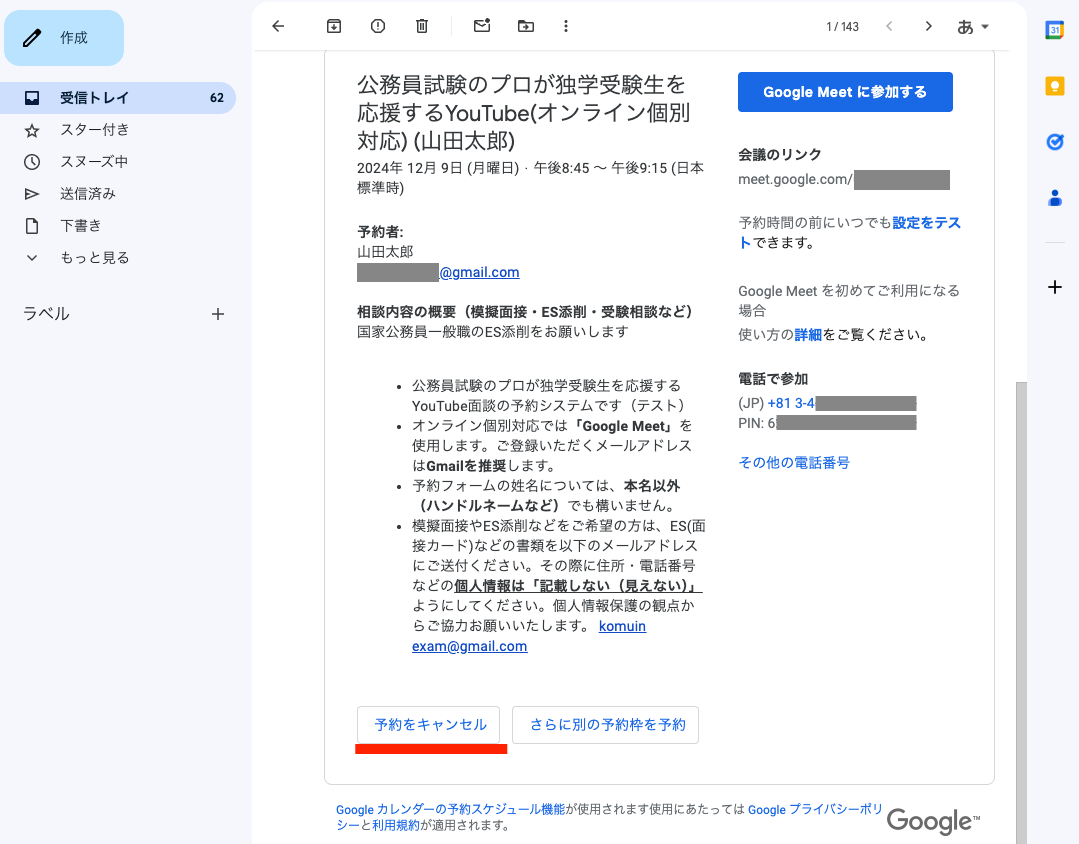Screen dimensions: 1079x844
Task: Open スター付き starred folder
Action: pyautogui.click(x=118, y=129)
